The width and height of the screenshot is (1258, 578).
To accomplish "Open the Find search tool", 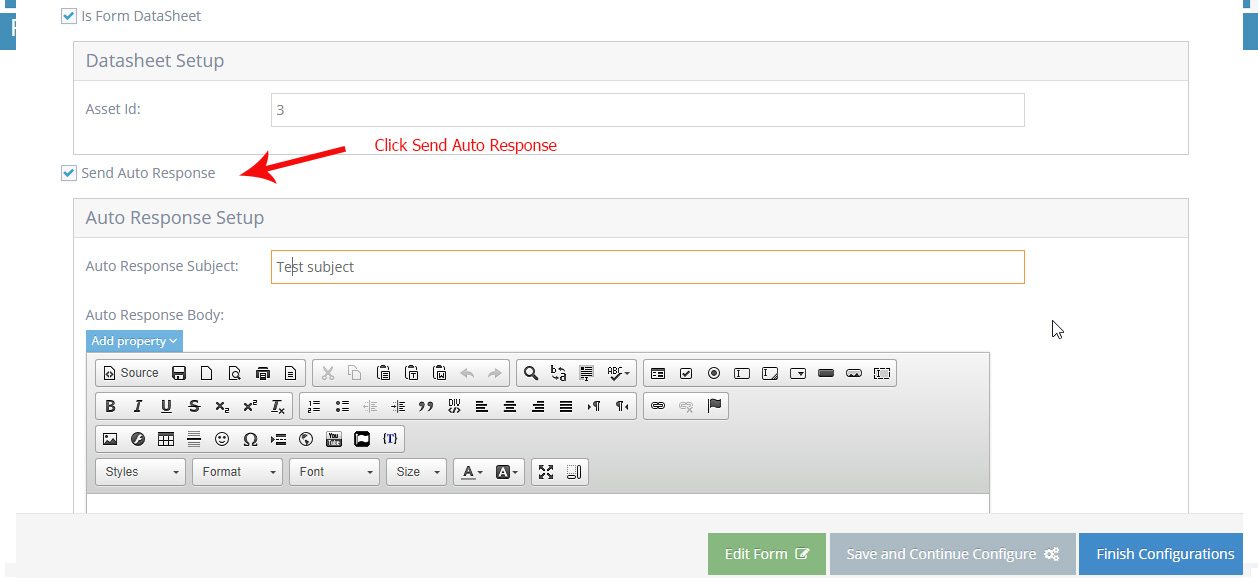I will click(x=531, y=373).
